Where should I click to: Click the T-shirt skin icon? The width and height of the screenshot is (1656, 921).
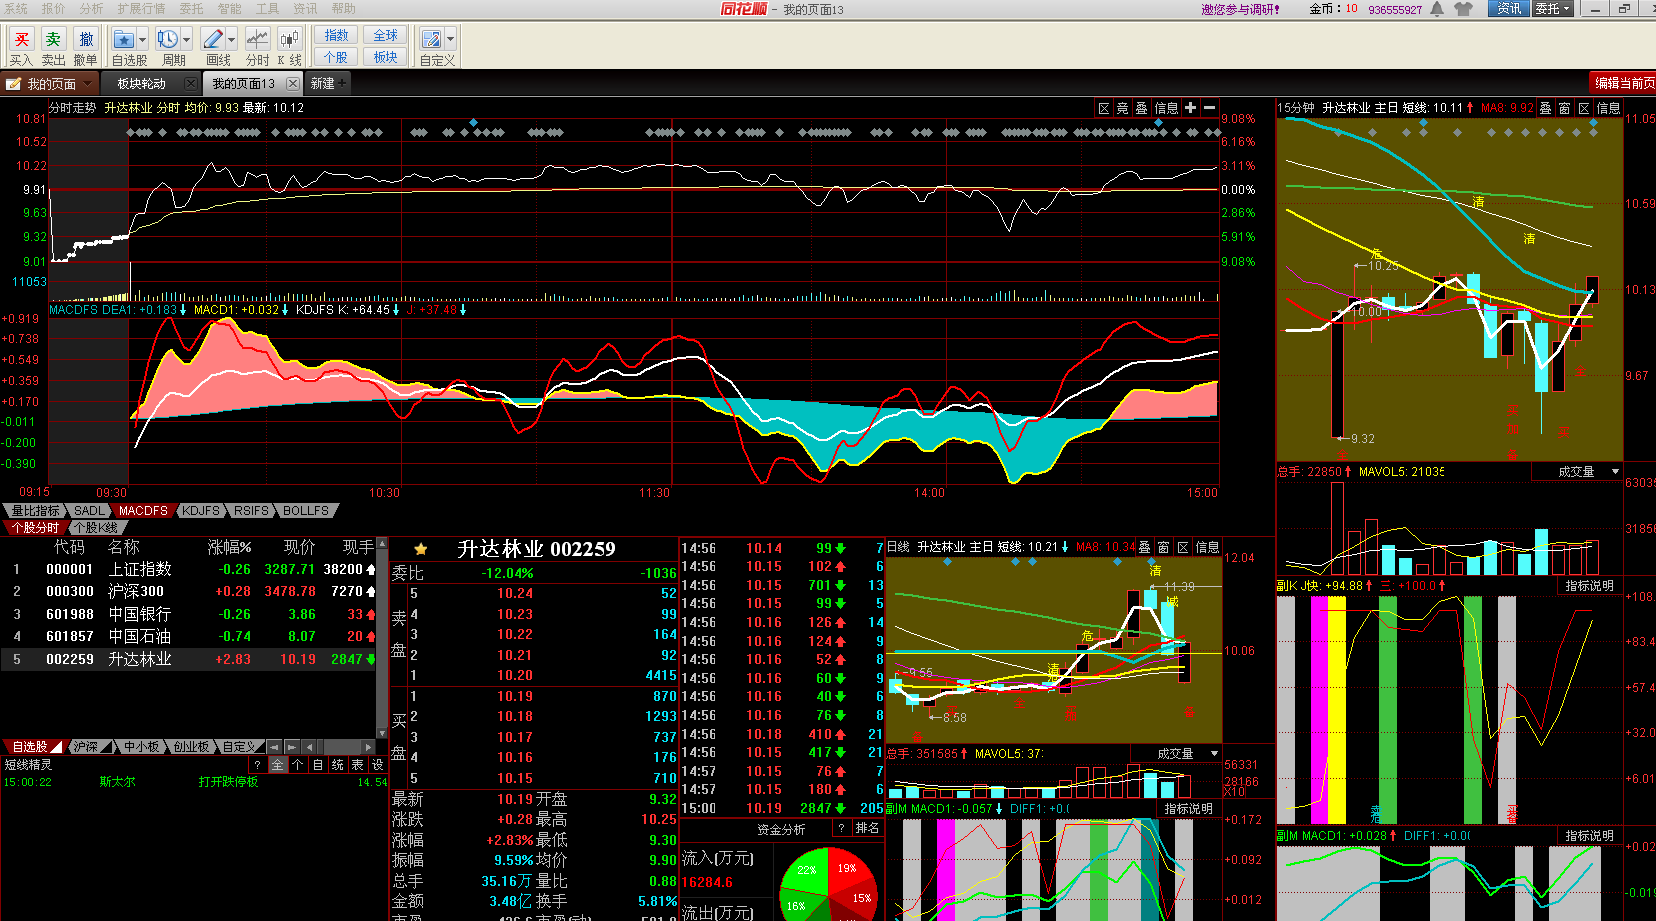click(1464, 9)
